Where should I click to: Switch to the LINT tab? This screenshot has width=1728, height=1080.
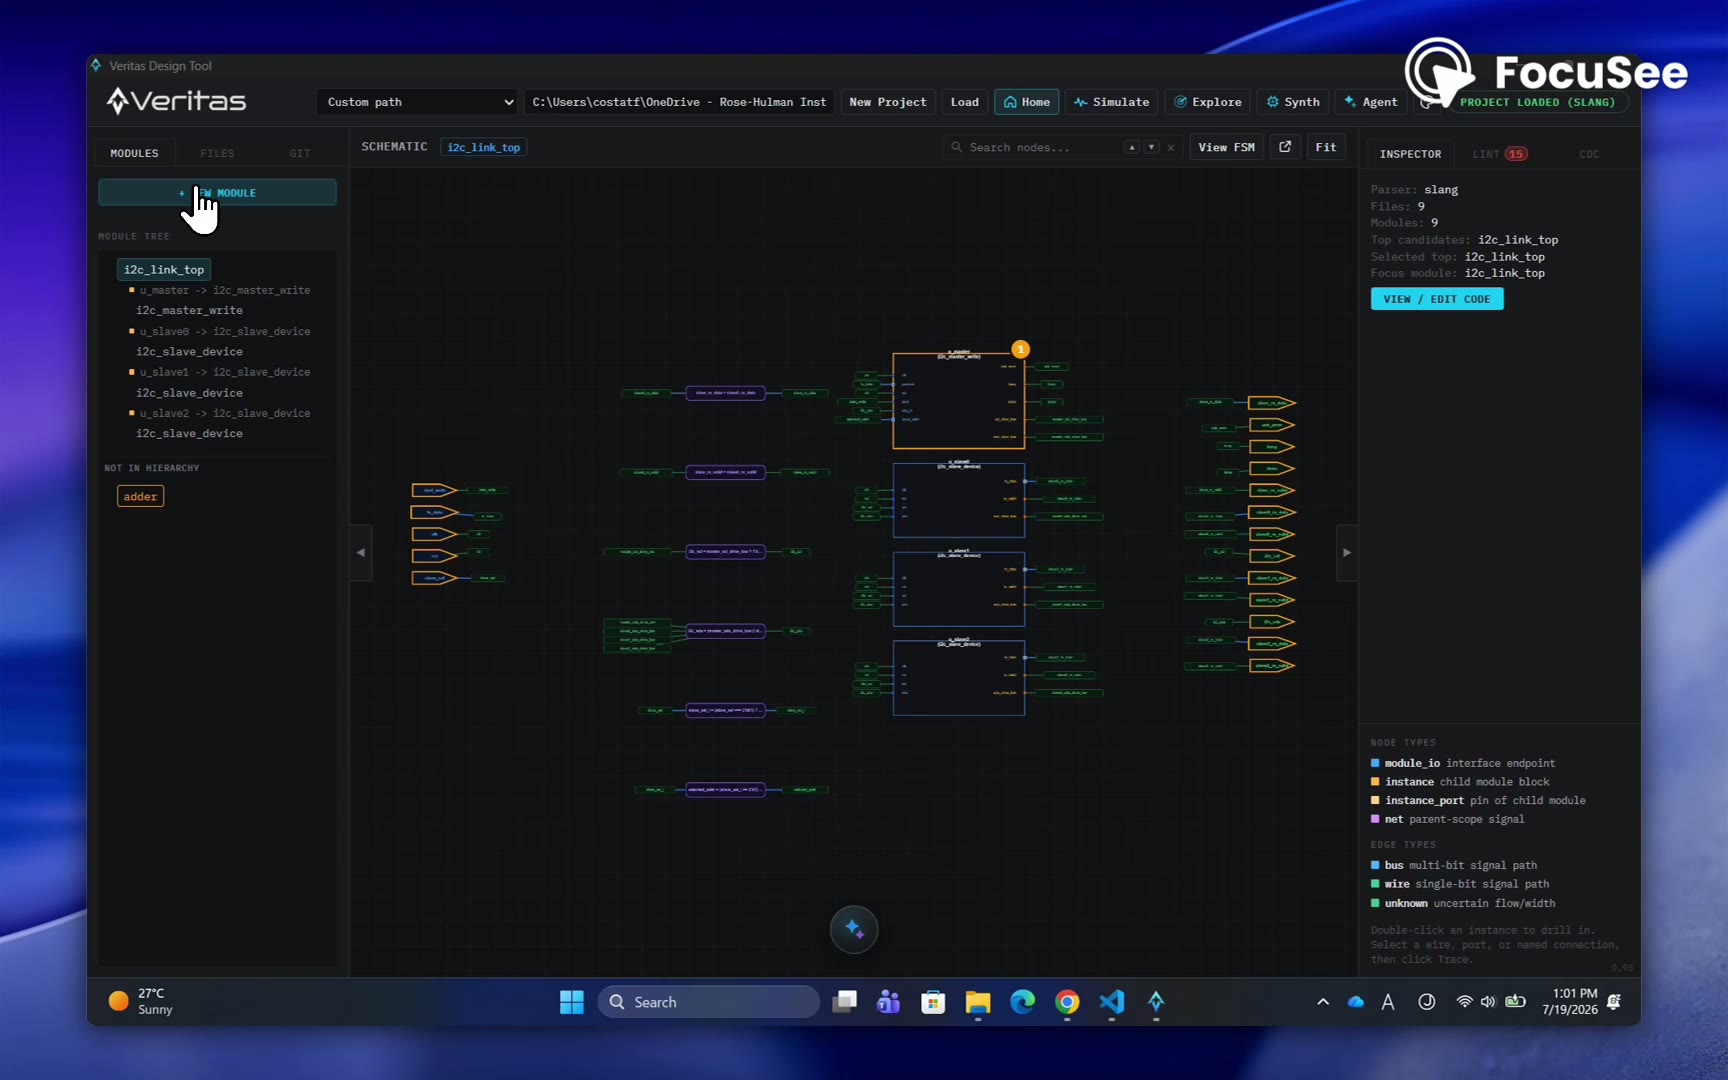1499,154
